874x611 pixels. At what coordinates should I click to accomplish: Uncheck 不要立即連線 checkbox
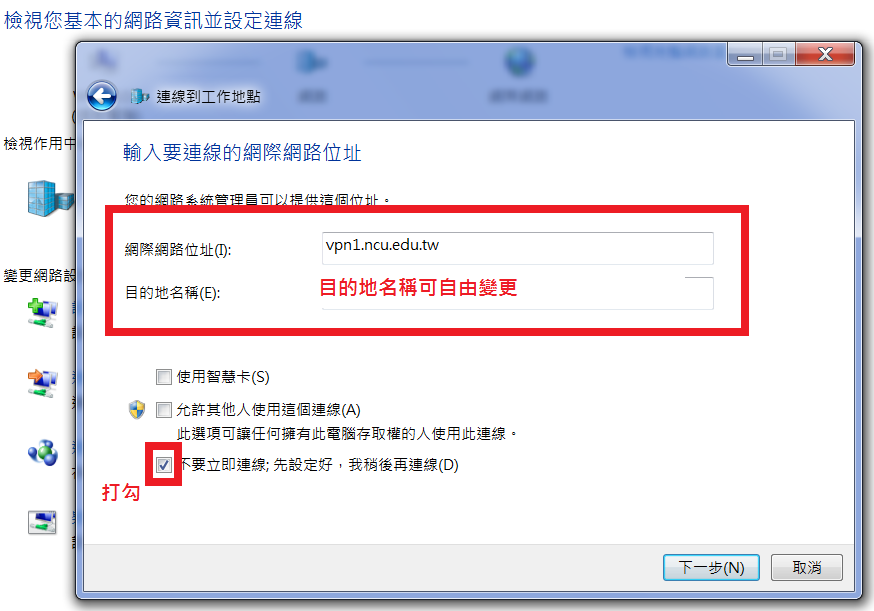click(163, 464)
